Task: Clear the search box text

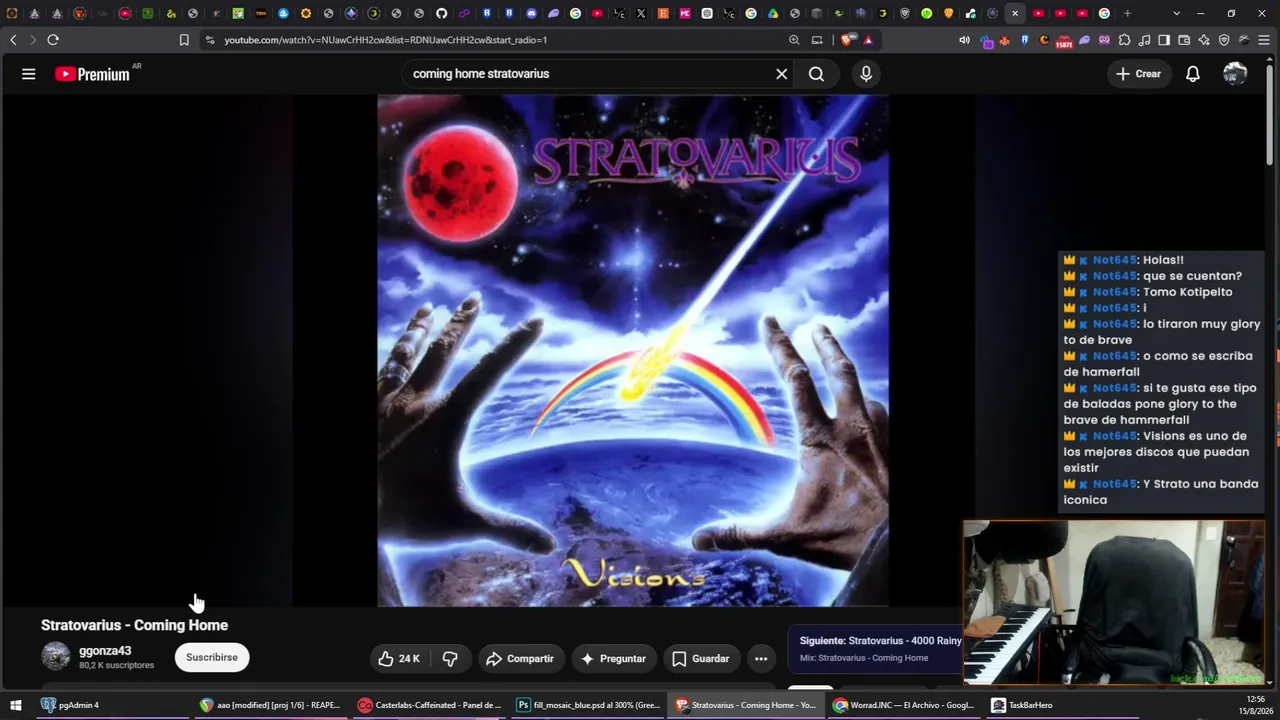Action: click(782, 74)
